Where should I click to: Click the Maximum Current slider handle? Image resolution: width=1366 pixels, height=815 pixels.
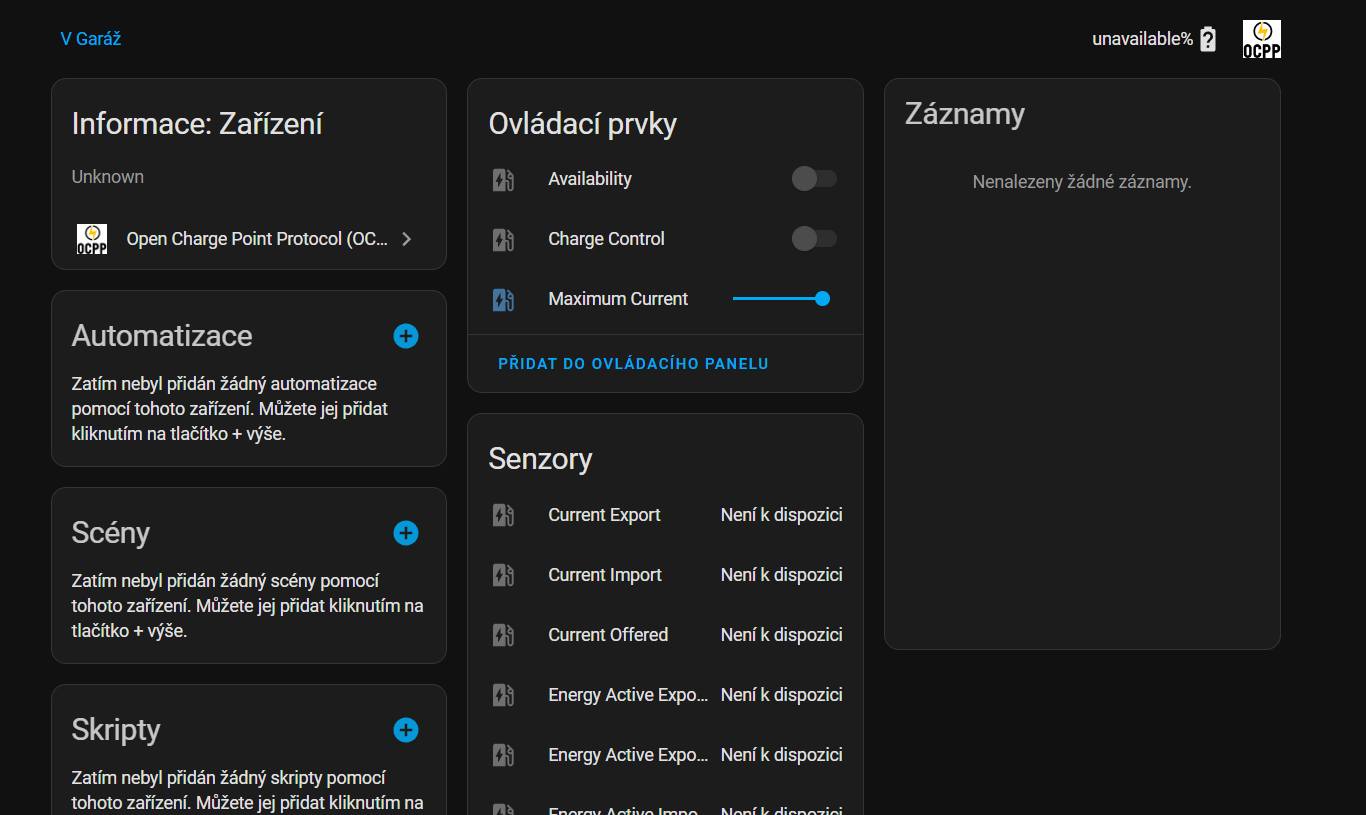click(822, 298)
